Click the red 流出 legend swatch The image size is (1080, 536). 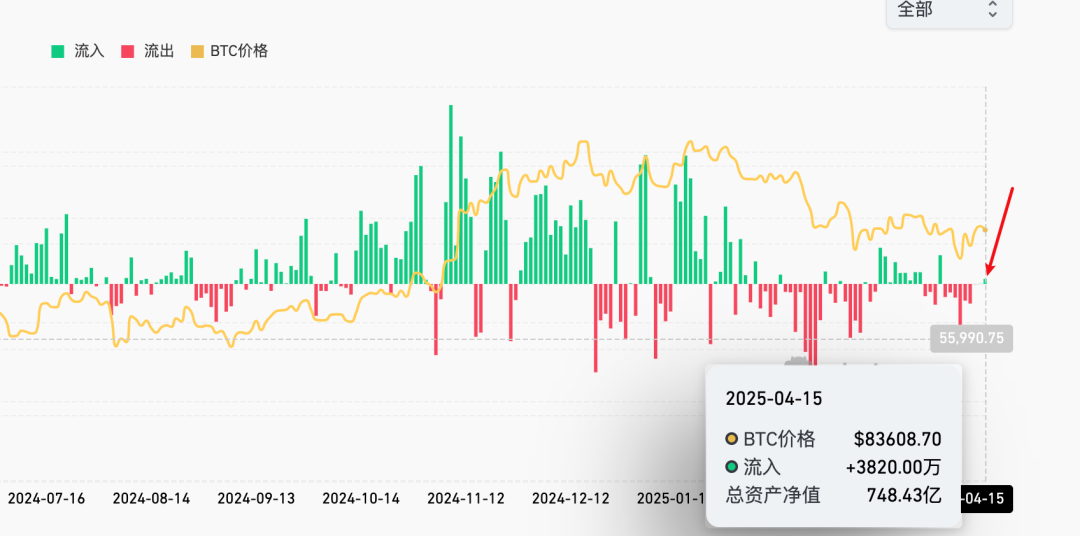(x=127, y=51)
